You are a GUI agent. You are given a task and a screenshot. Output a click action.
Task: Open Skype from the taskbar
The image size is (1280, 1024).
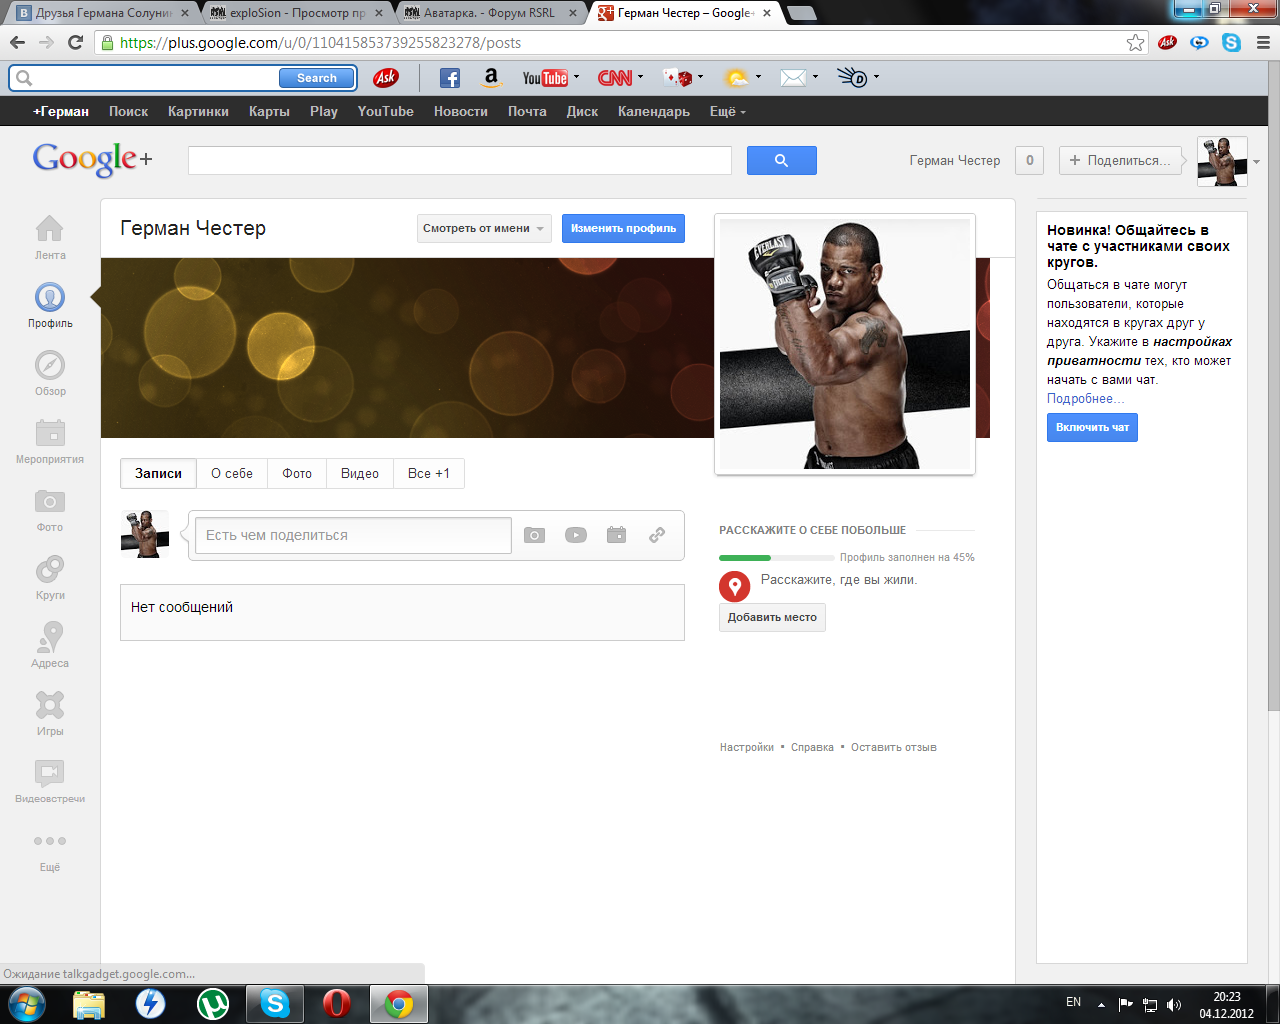click(x=275, y=1003)
